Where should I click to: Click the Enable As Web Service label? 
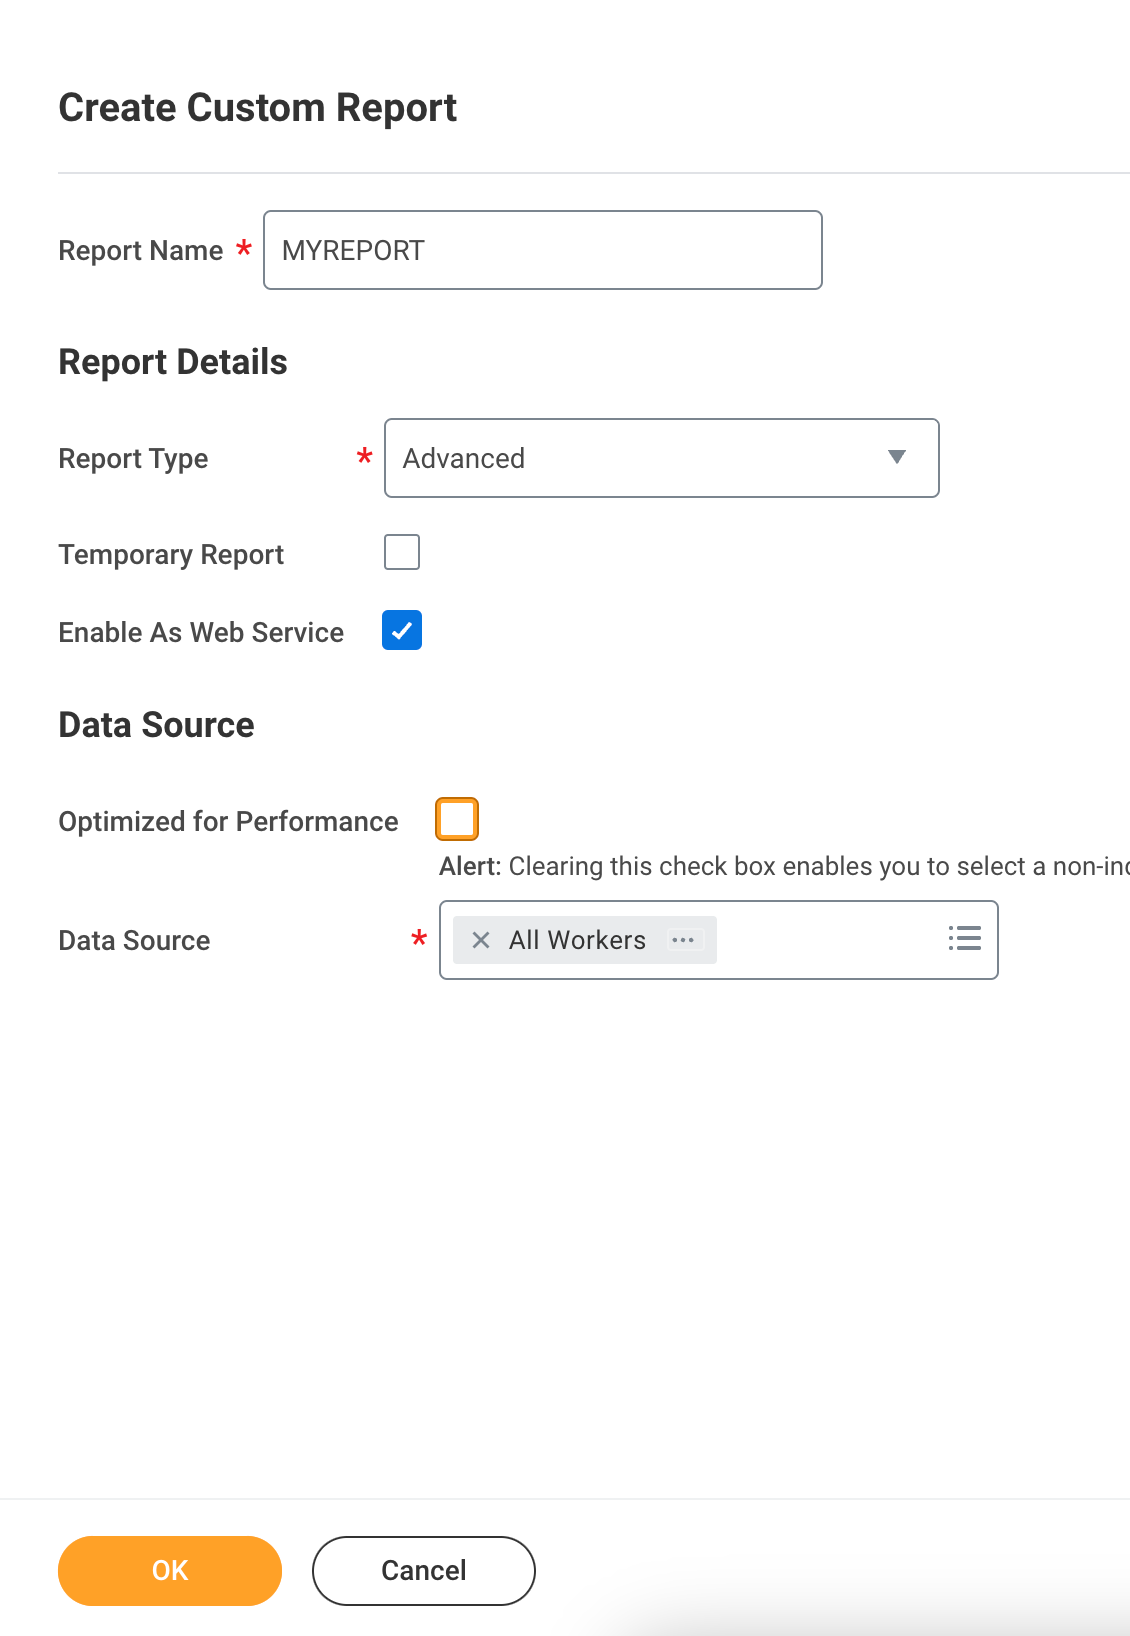[201, 632]
